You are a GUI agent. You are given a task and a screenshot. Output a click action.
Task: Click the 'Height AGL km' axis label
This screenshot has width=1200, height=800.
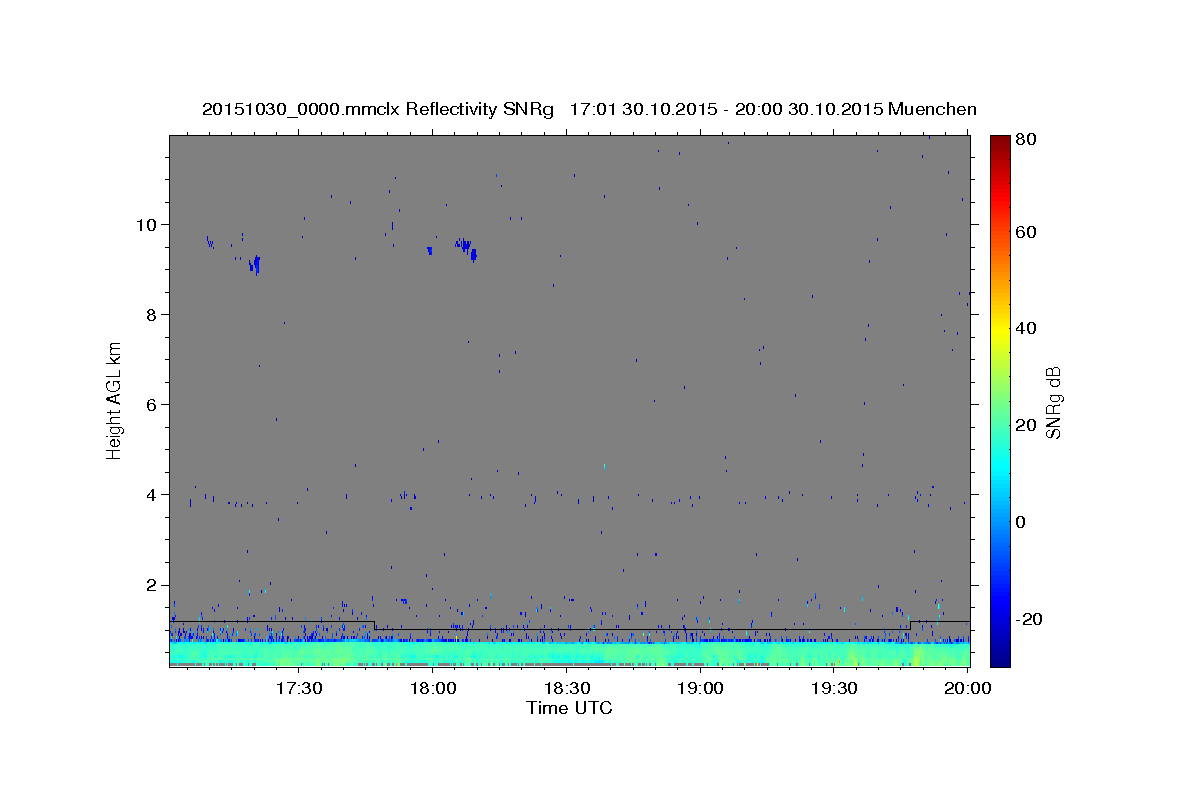[x=114, y=400]
